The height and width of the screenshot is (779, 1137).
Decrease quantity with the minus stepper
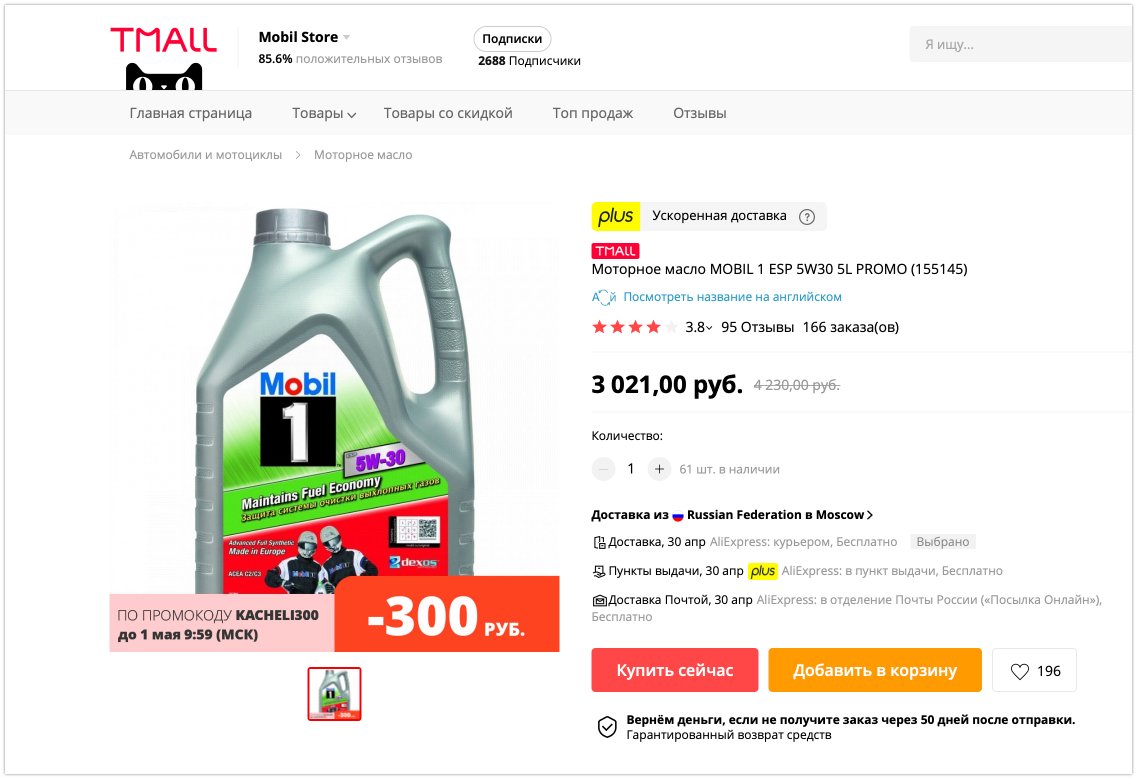[x=603, y=469]
